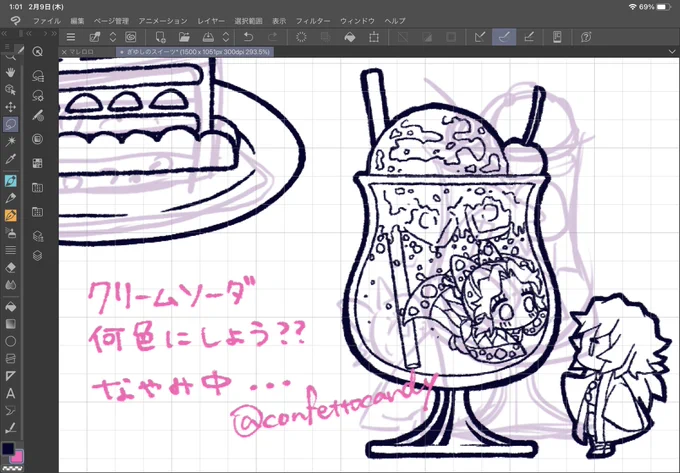Open the Clip Studio Assets book icon

click(x=557, y=37)
